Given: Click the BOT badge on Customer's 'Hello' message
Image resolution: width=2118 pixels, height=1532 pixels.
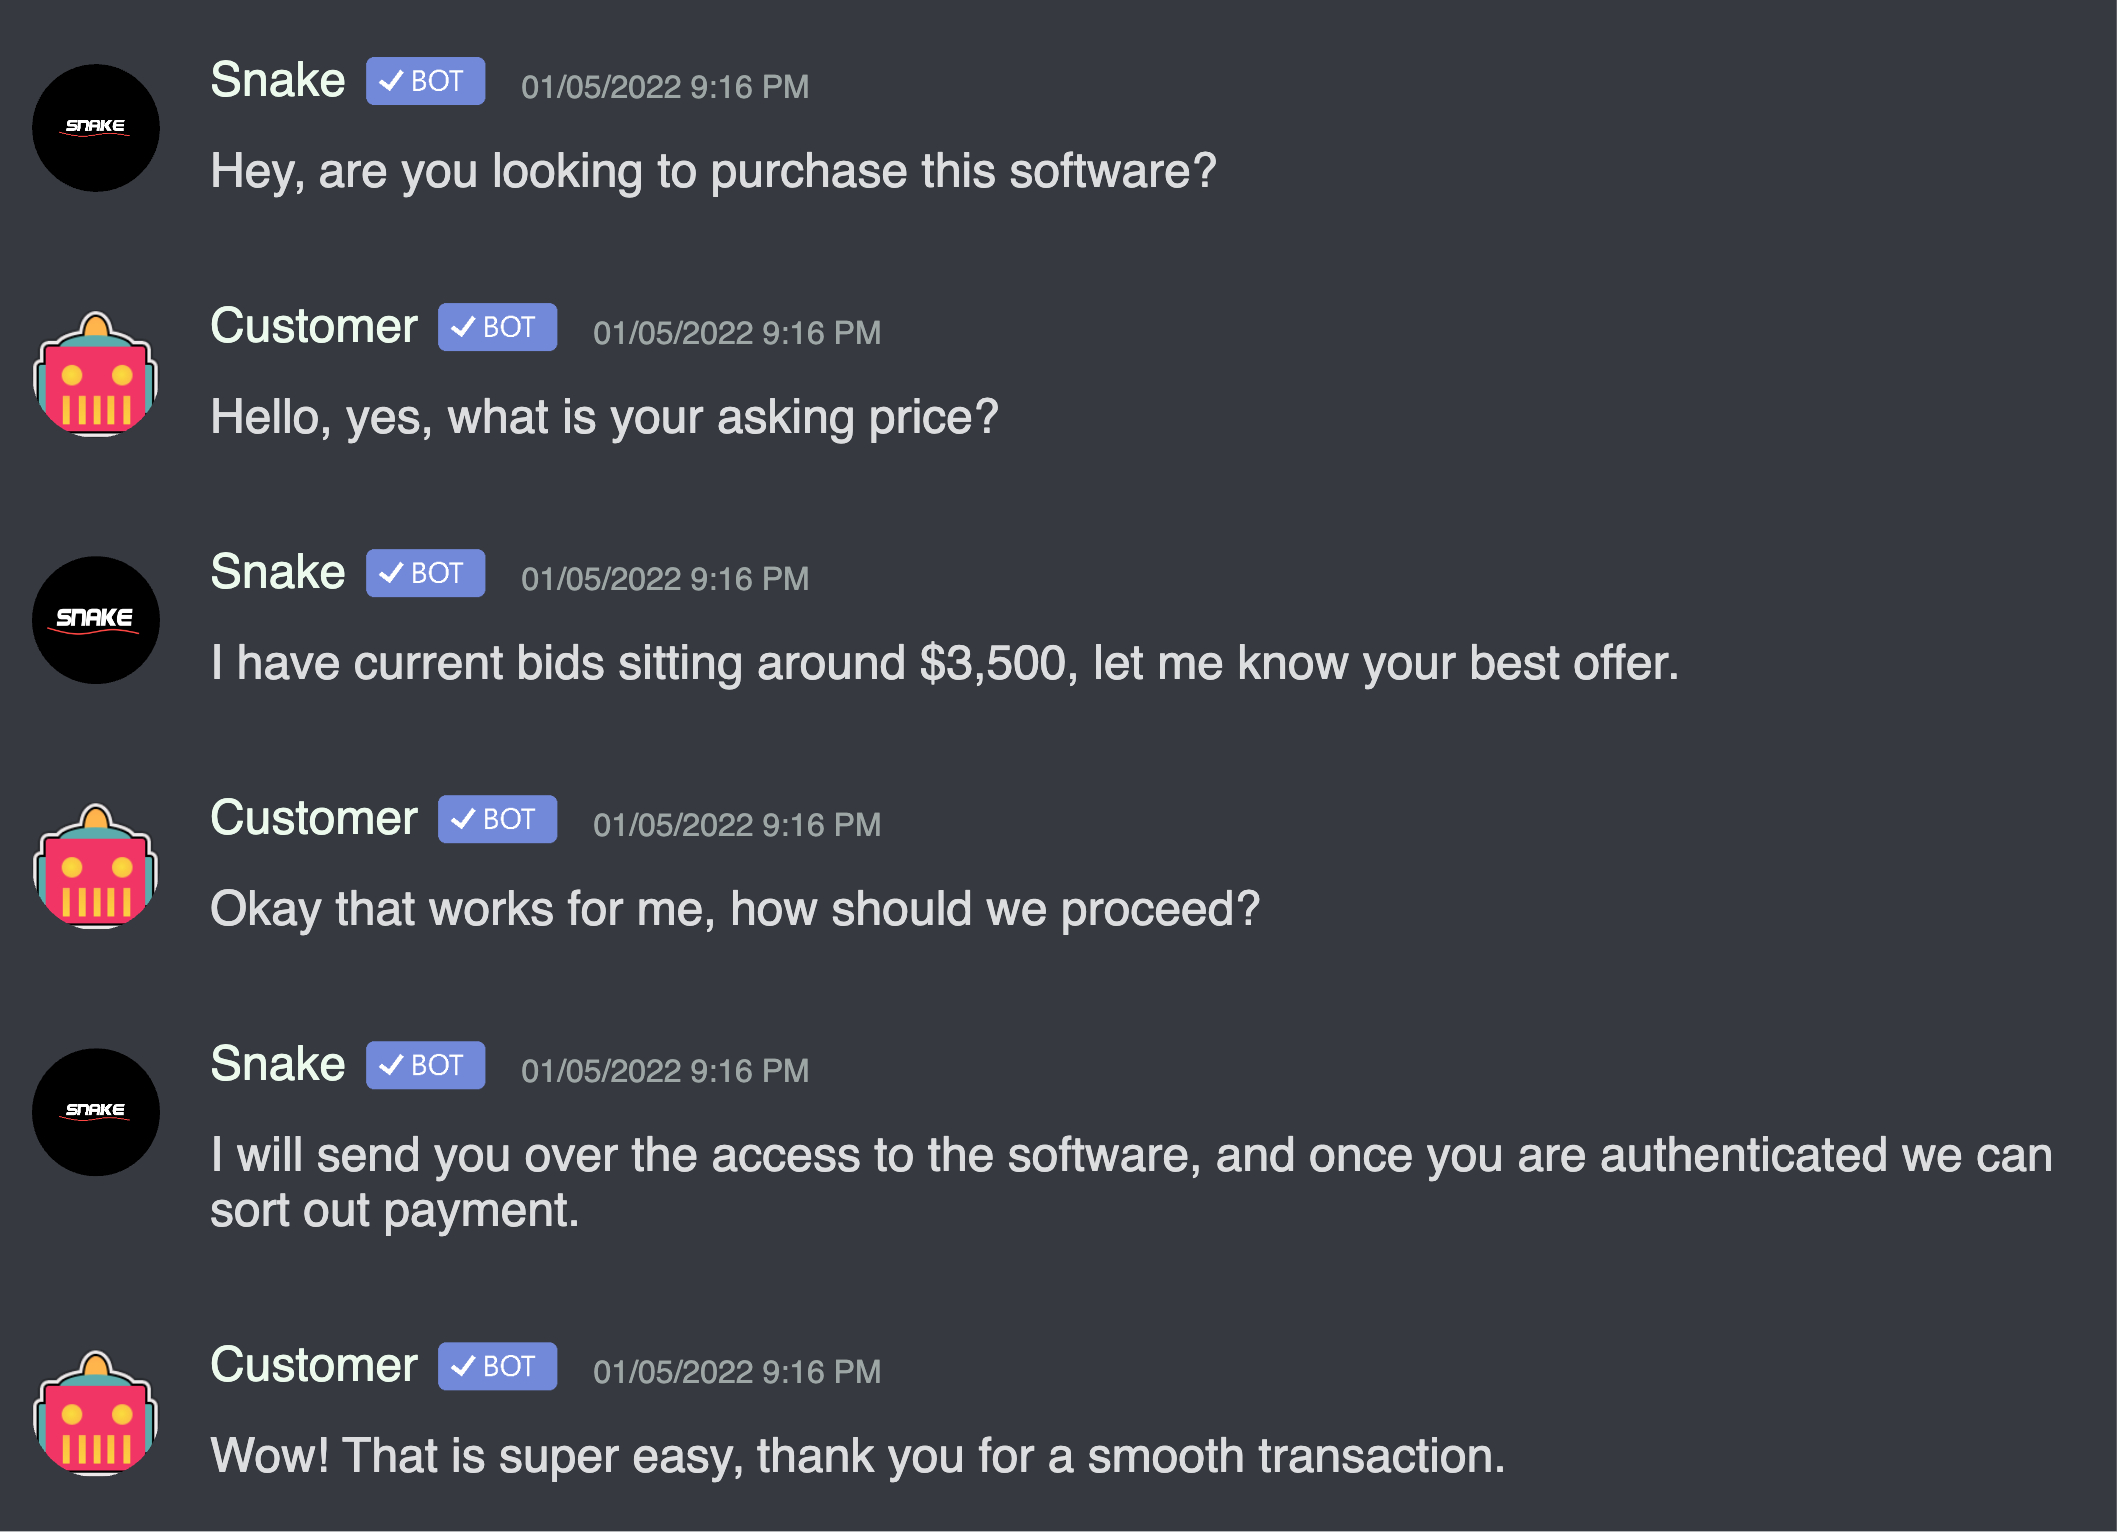Looking at the screenshot, I should (x=497, y=327).
